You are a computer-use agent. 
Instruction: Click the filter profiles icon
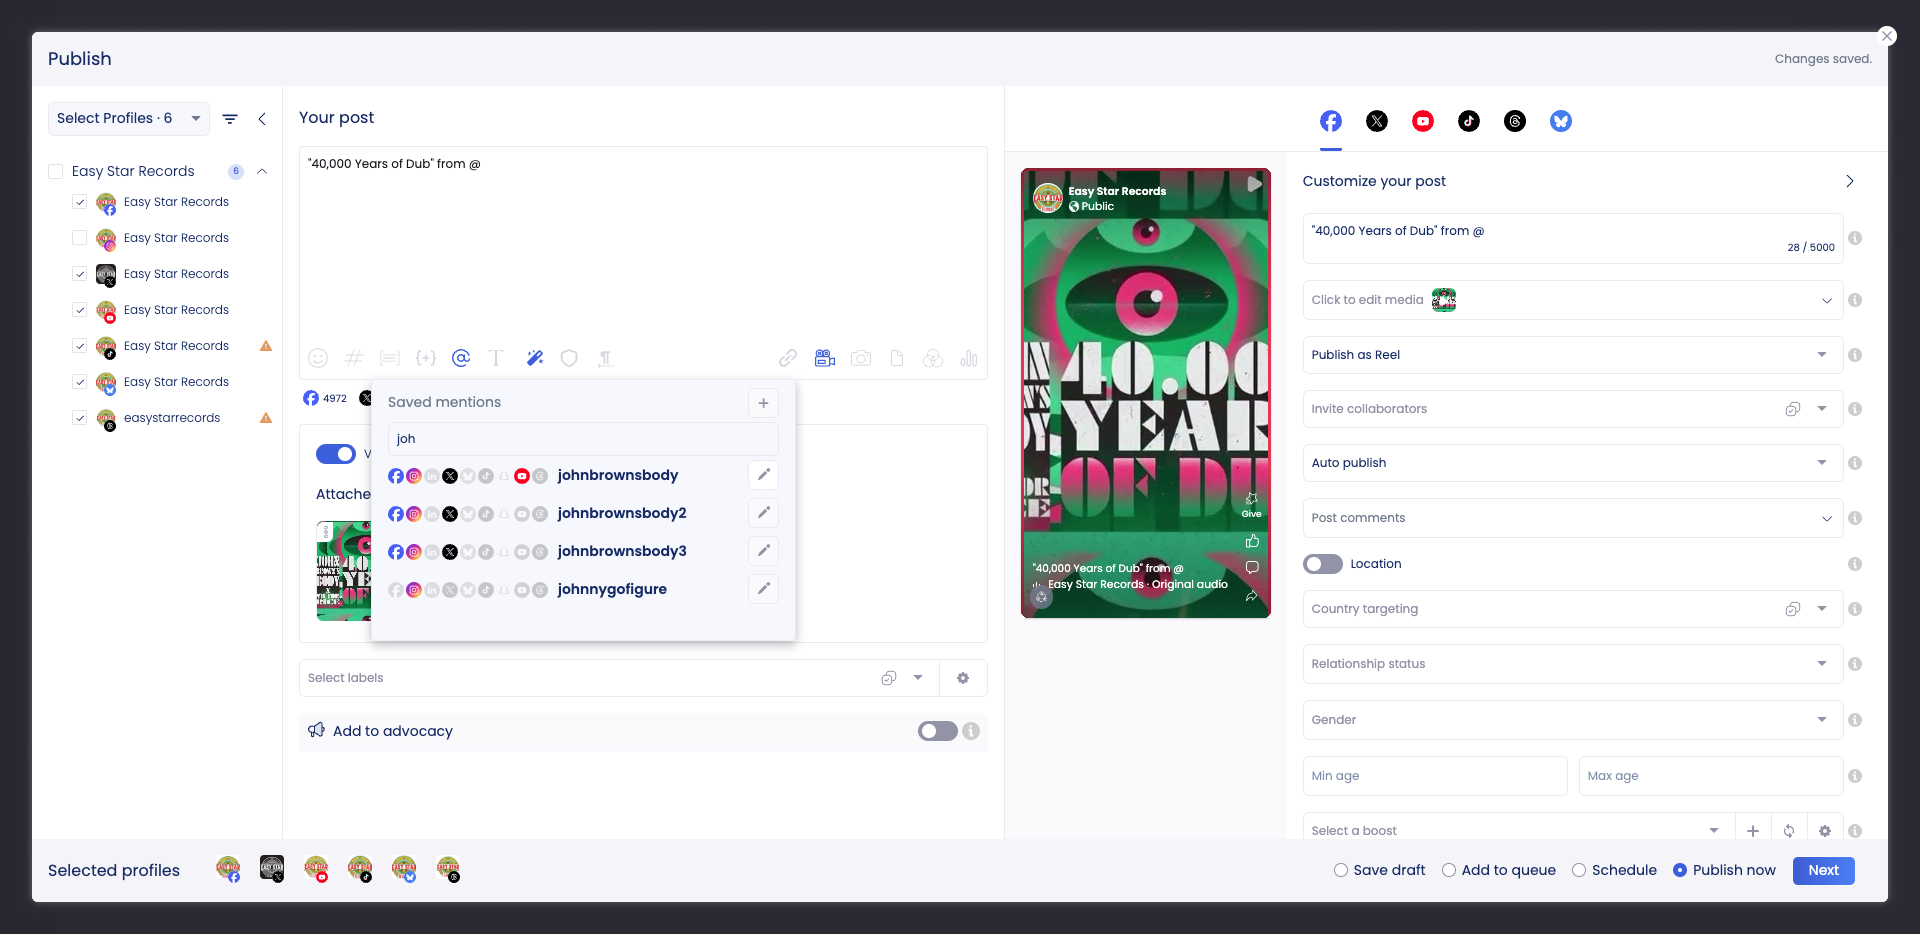coord(230,119)
